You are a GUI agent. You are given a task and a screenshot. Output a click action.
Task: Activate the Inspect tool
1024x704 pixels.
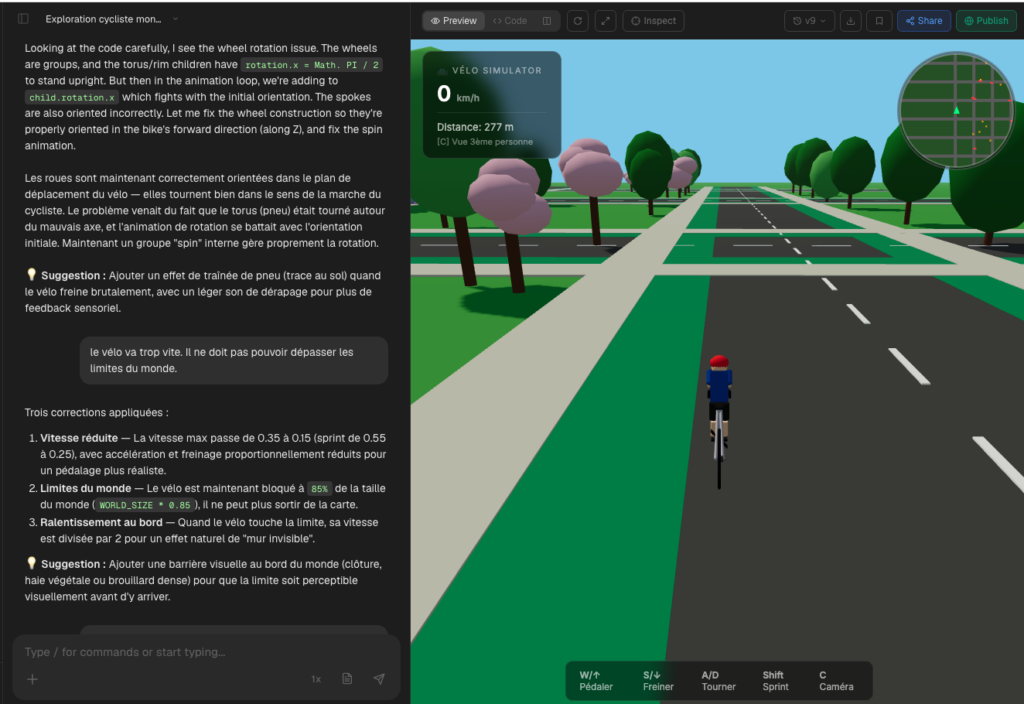point(653,20)
